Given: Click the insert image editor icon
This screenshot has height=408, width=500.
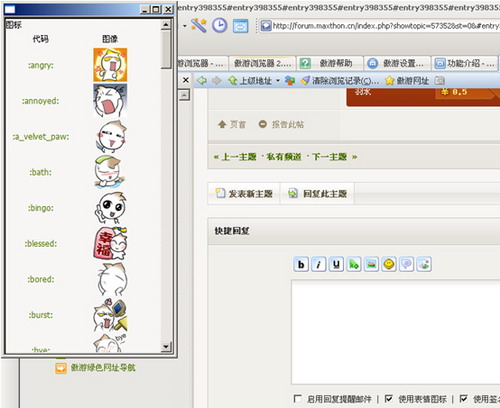Looking at the screenshot, I should (371, 264).
